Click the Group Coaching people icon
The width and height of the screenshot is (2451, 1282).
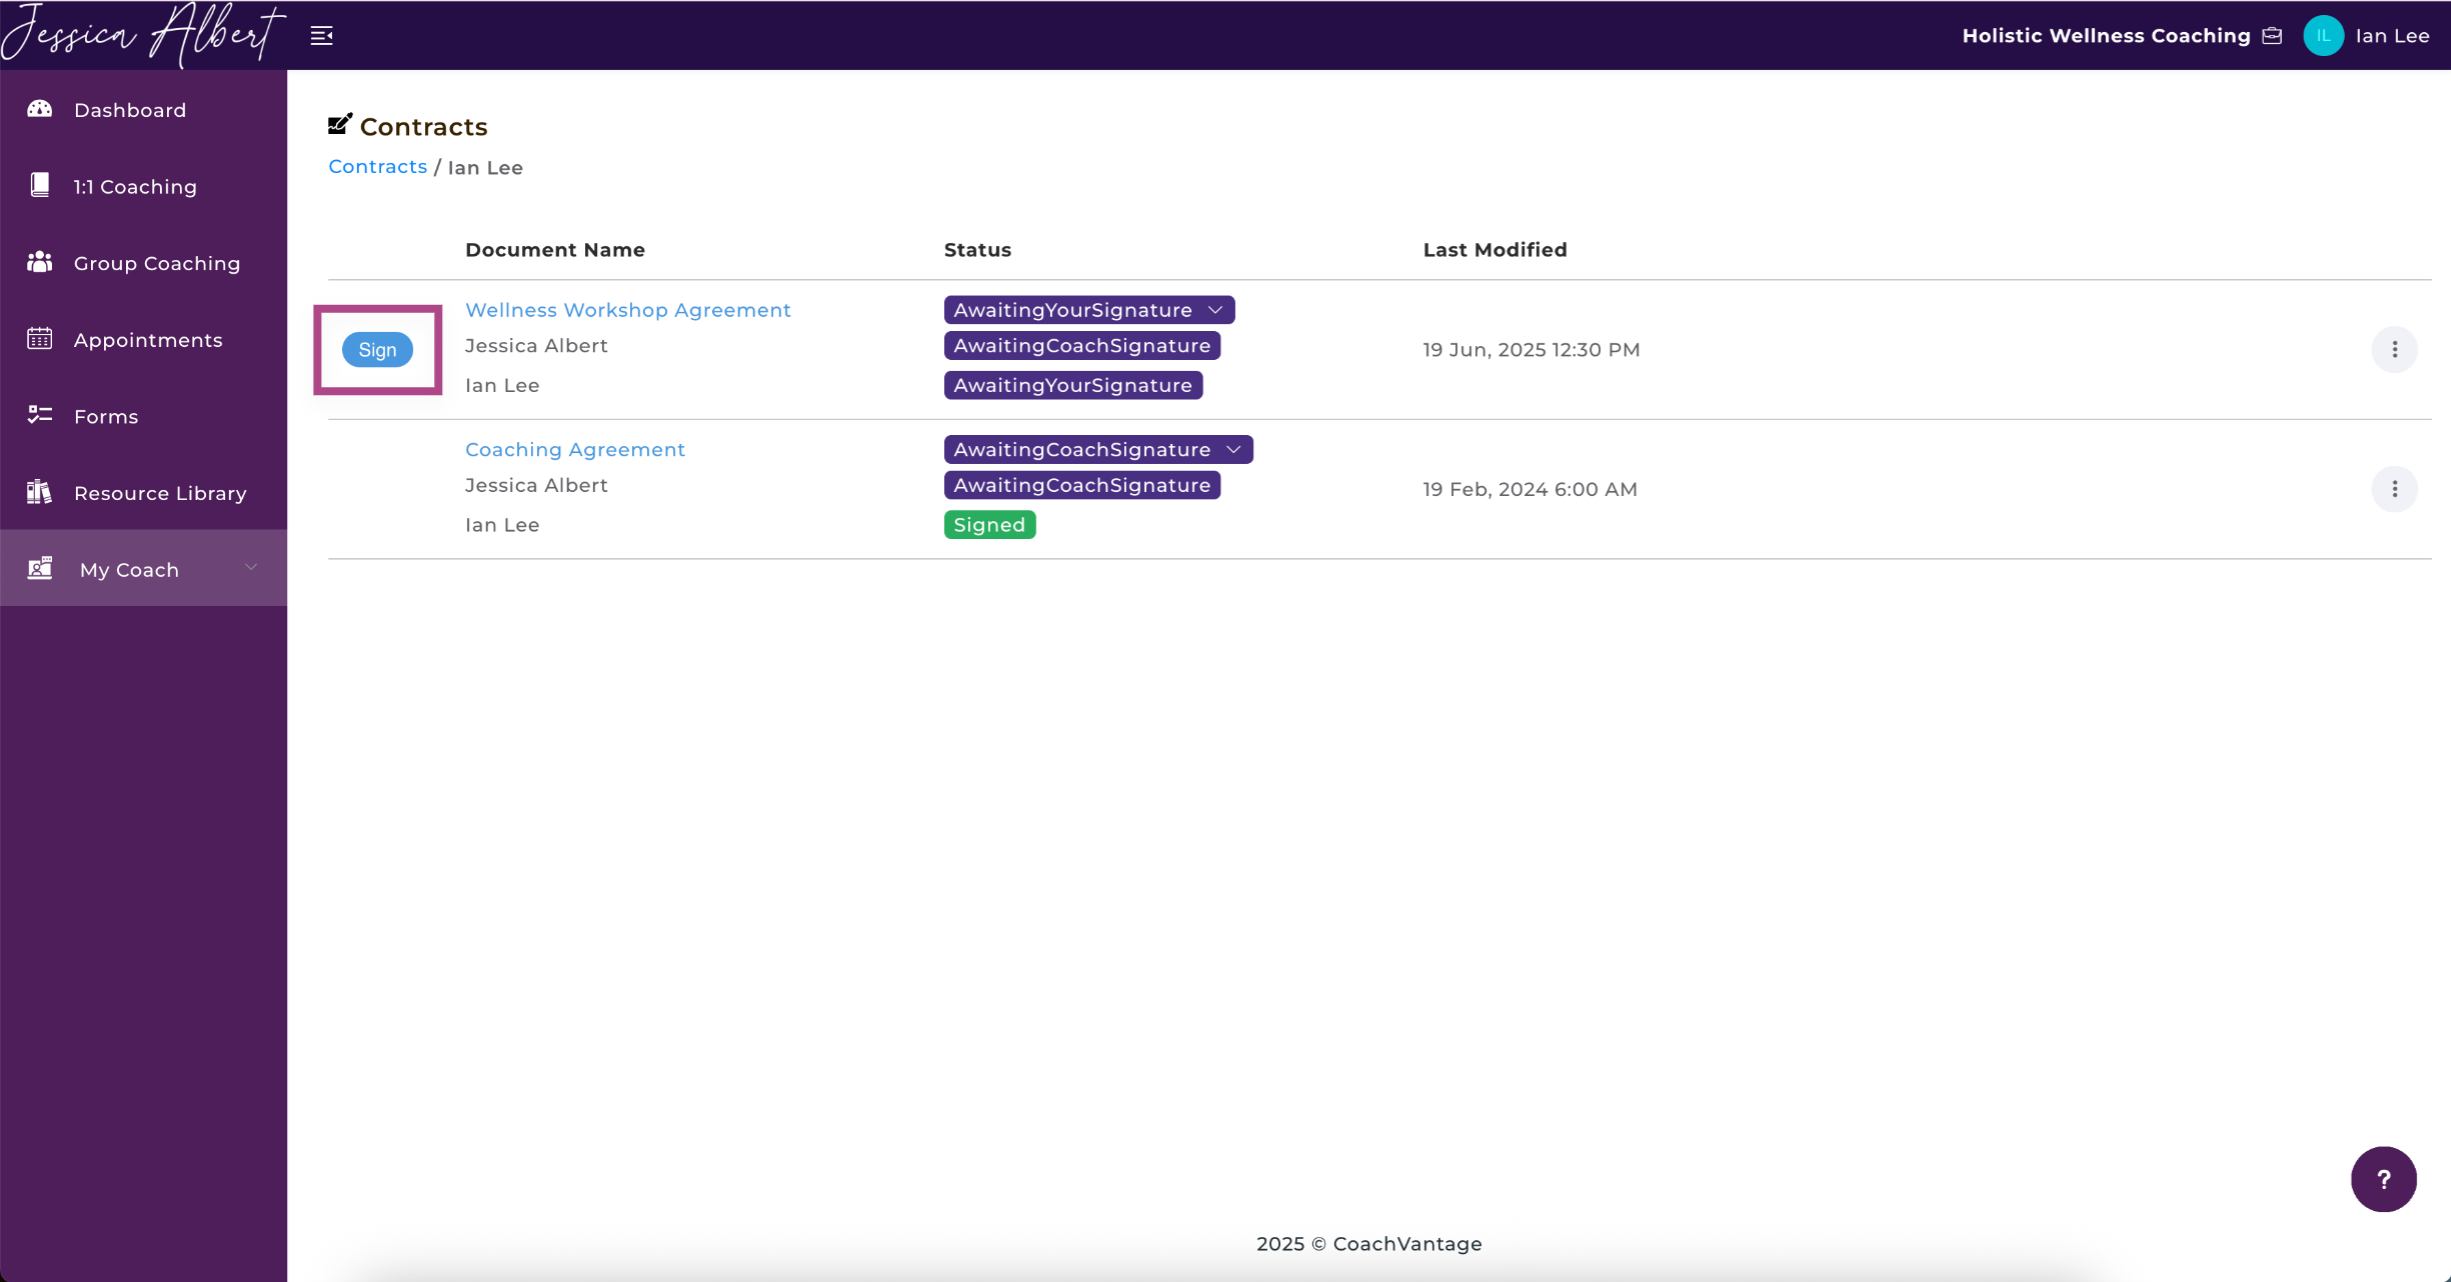tap(40, 262)
